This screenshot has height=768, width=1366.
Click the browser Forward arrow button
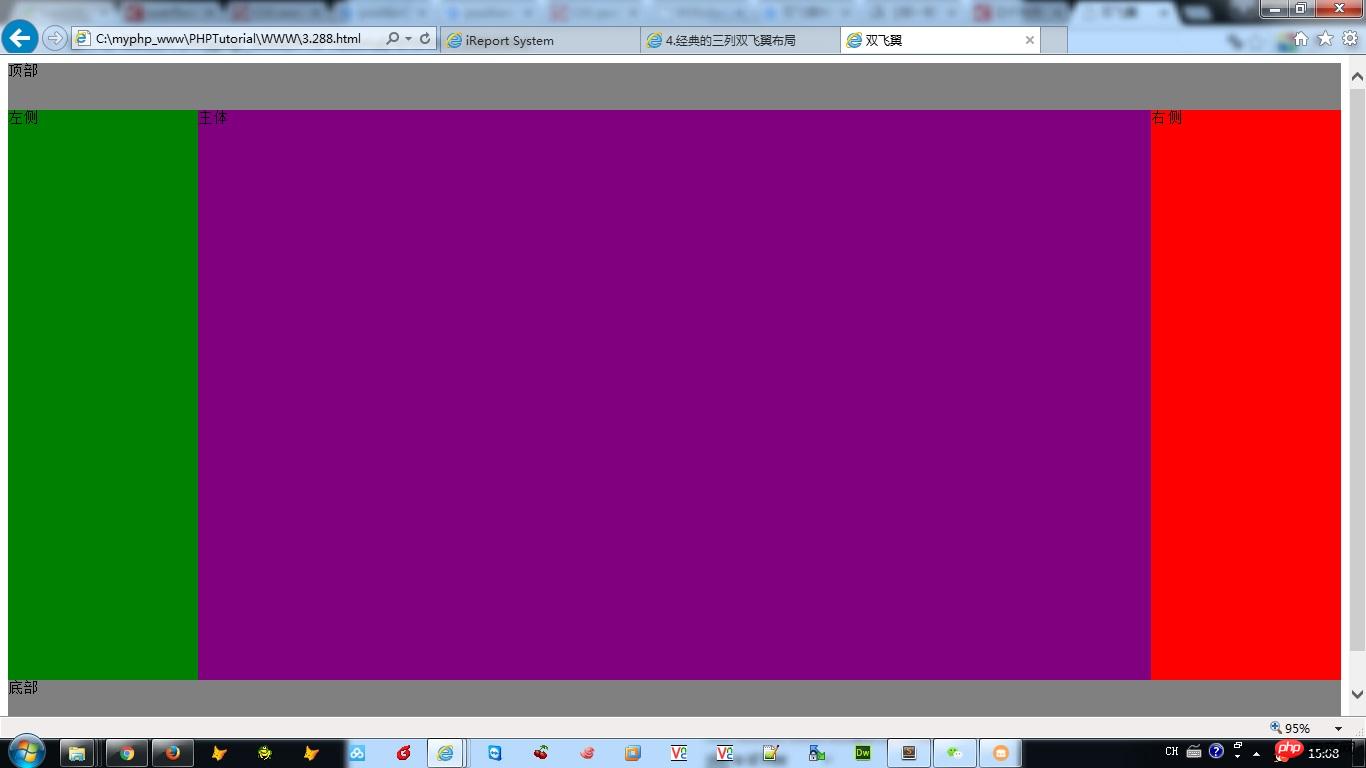click(x=54, y=39)
